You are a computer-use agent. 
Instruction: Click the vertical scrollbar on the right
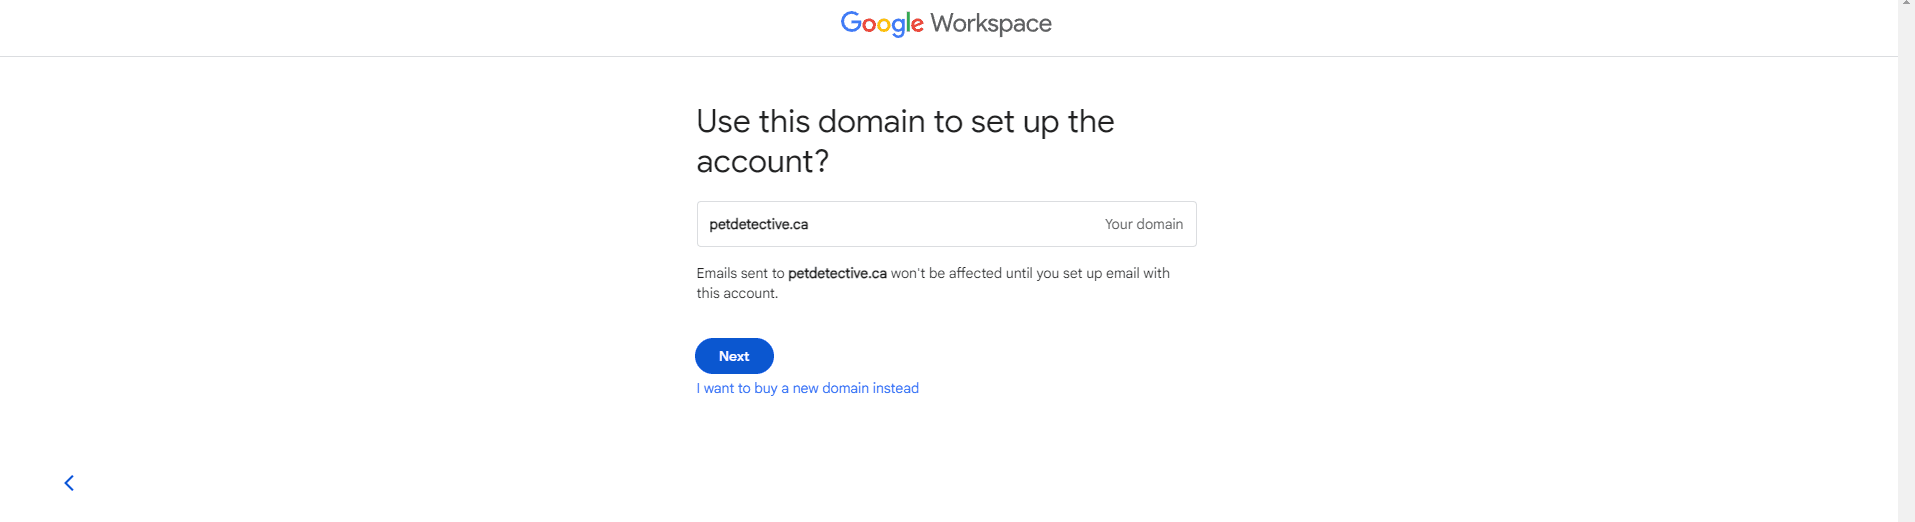pos(1906,260)
